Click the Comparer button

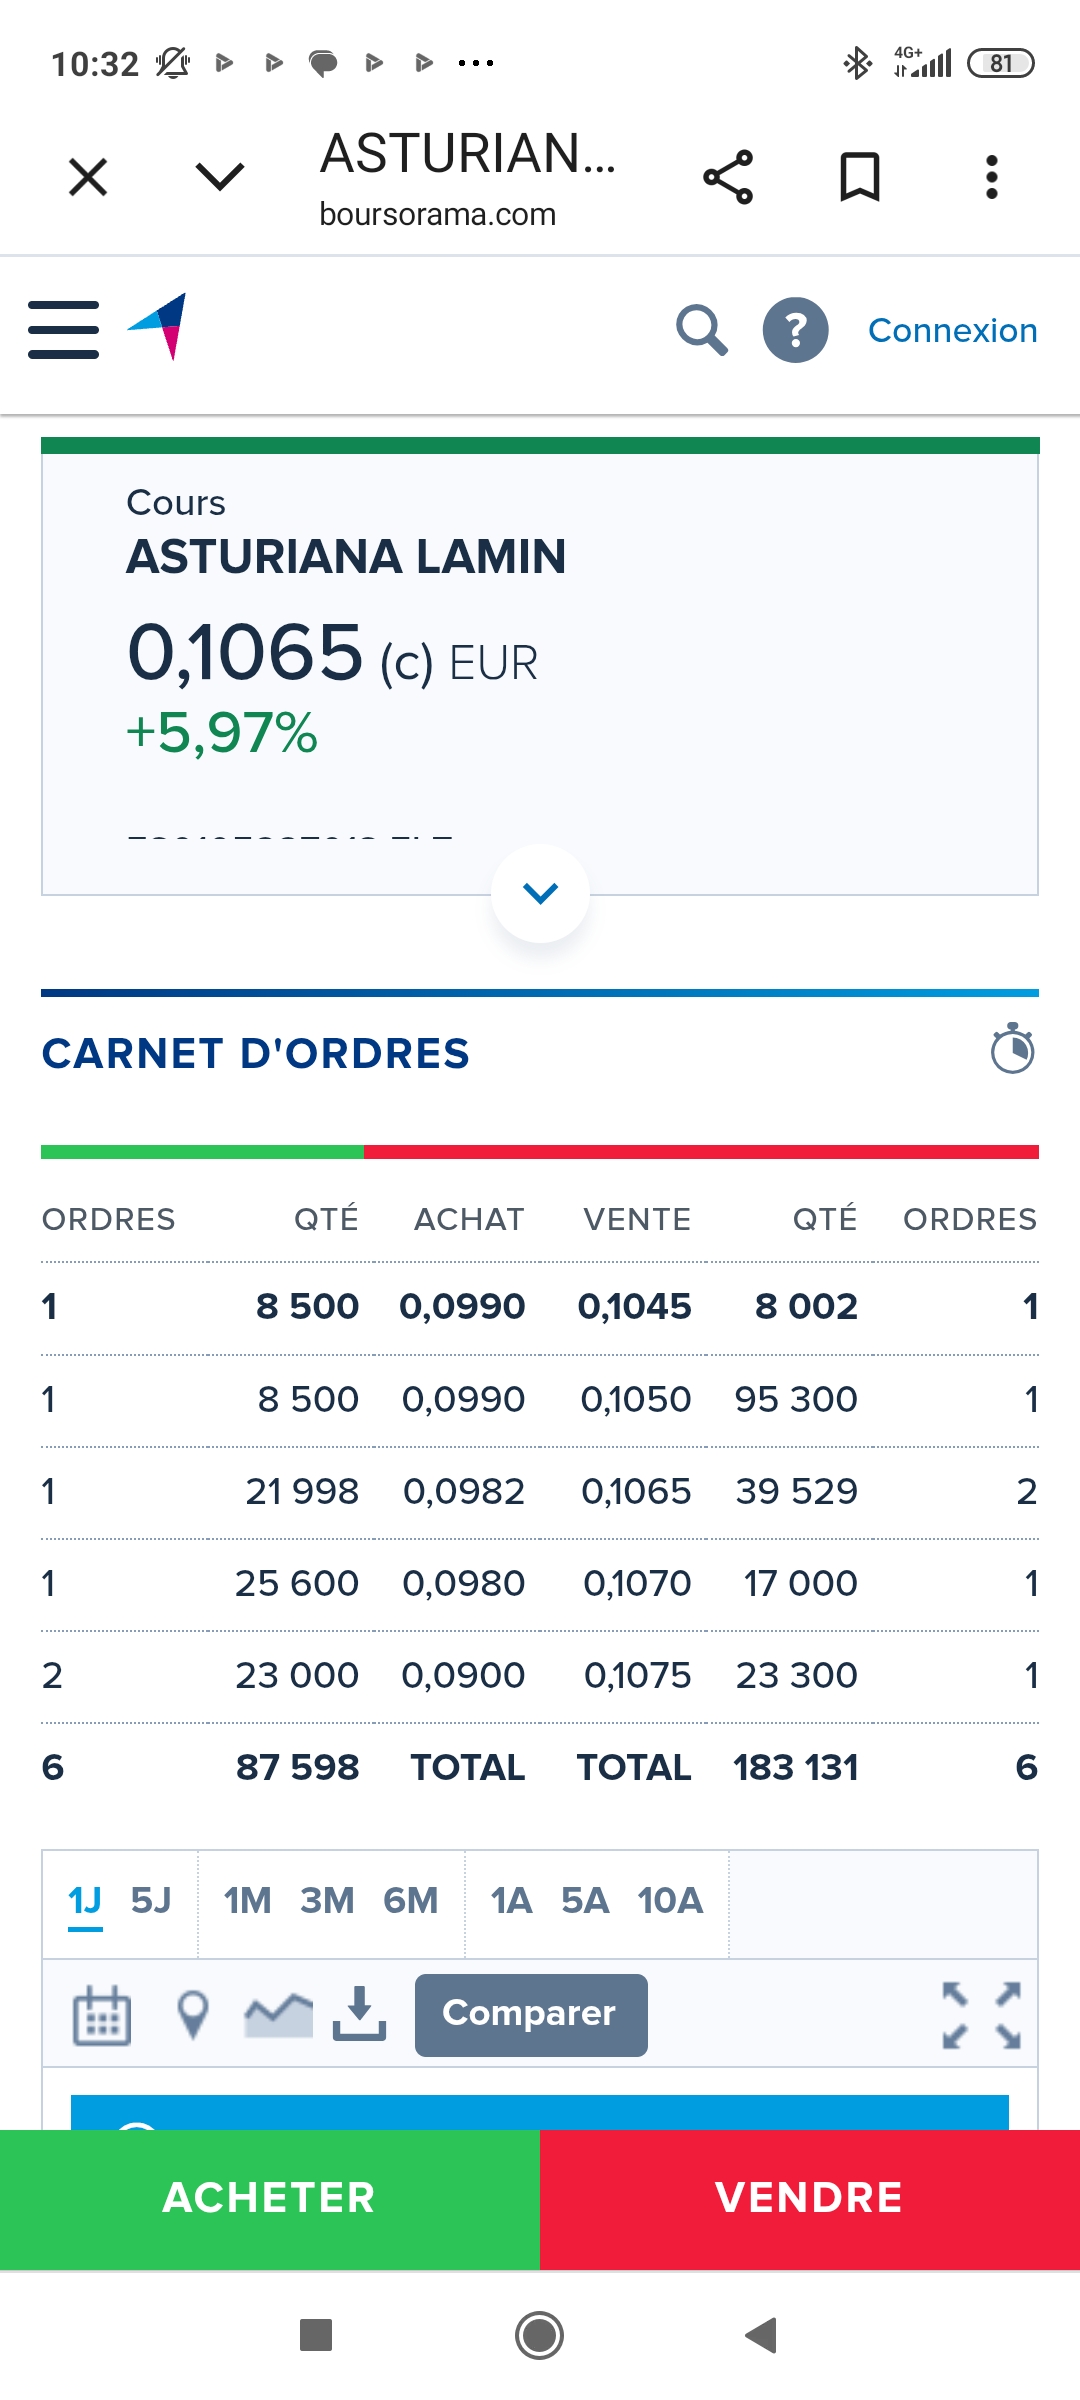tap(531, 2015)
